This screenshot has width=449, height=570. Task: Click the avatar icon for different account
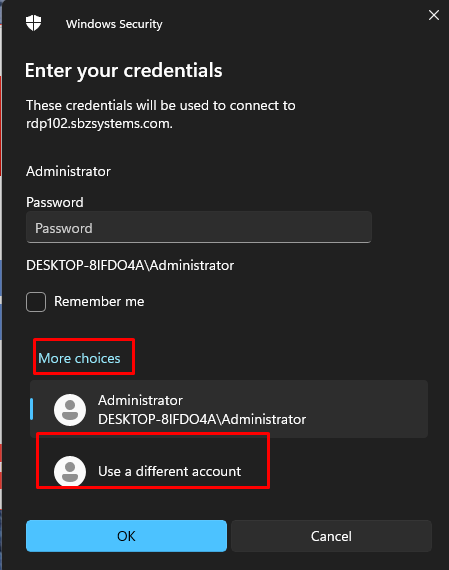tap(70, 471)
